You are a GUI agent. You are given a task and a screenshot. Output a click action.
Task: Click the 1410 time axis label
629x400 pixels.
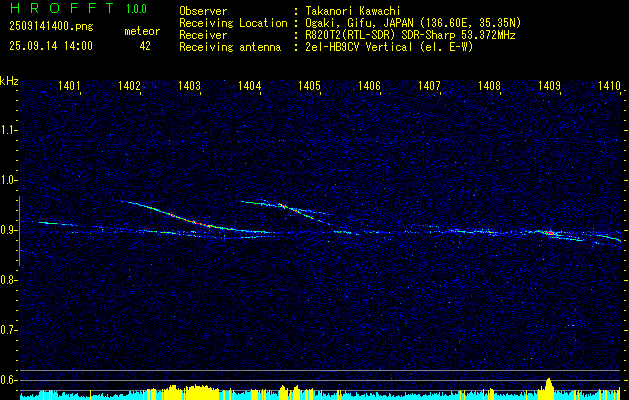[x=609, y=85]
